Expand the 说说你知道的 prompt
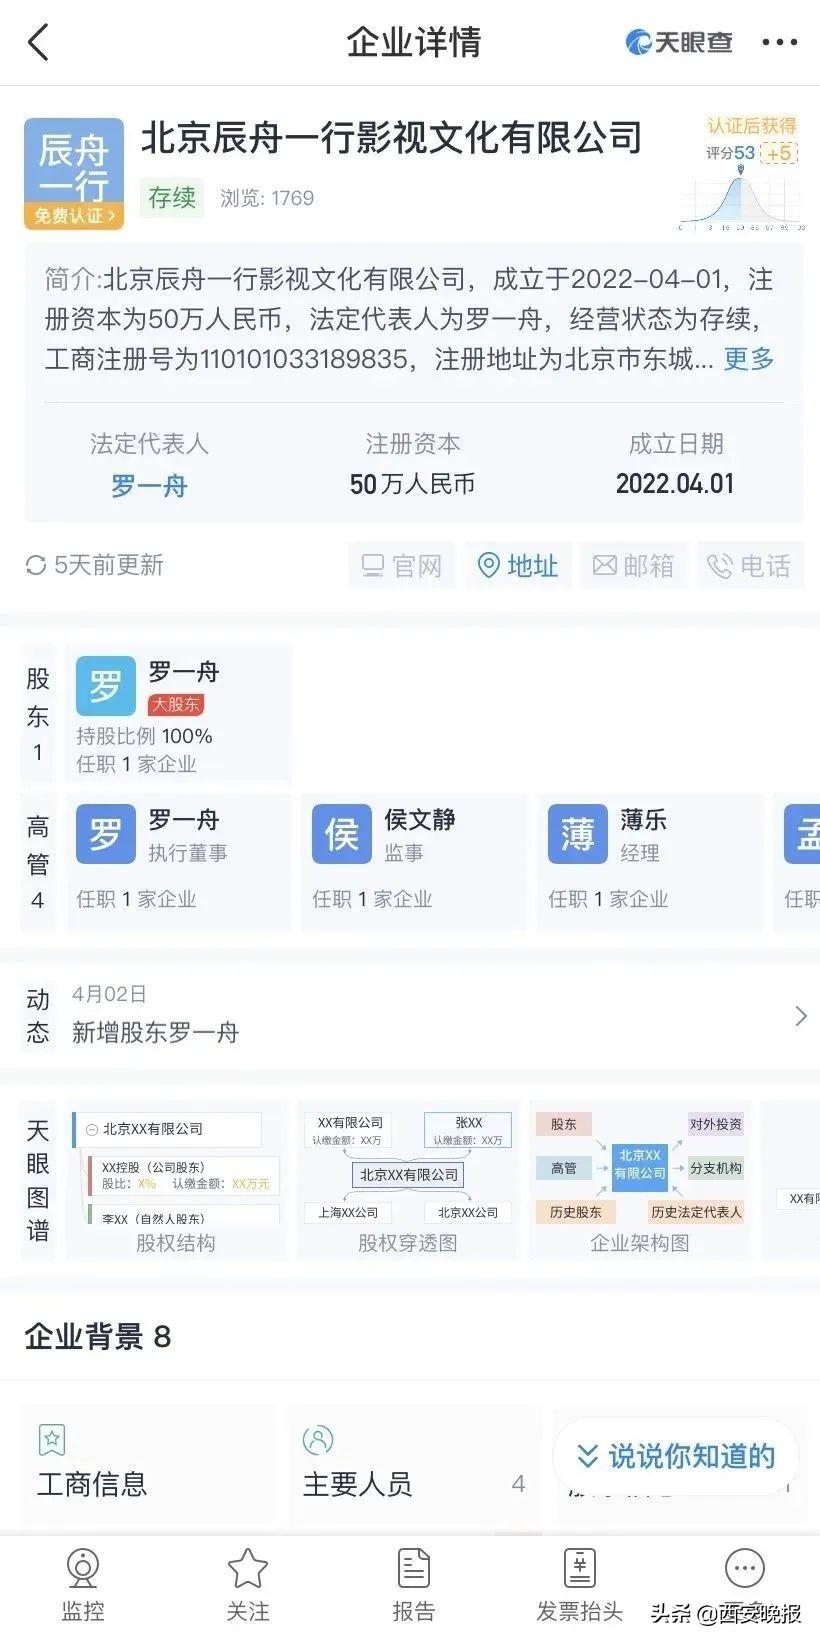 (676, 1456)
